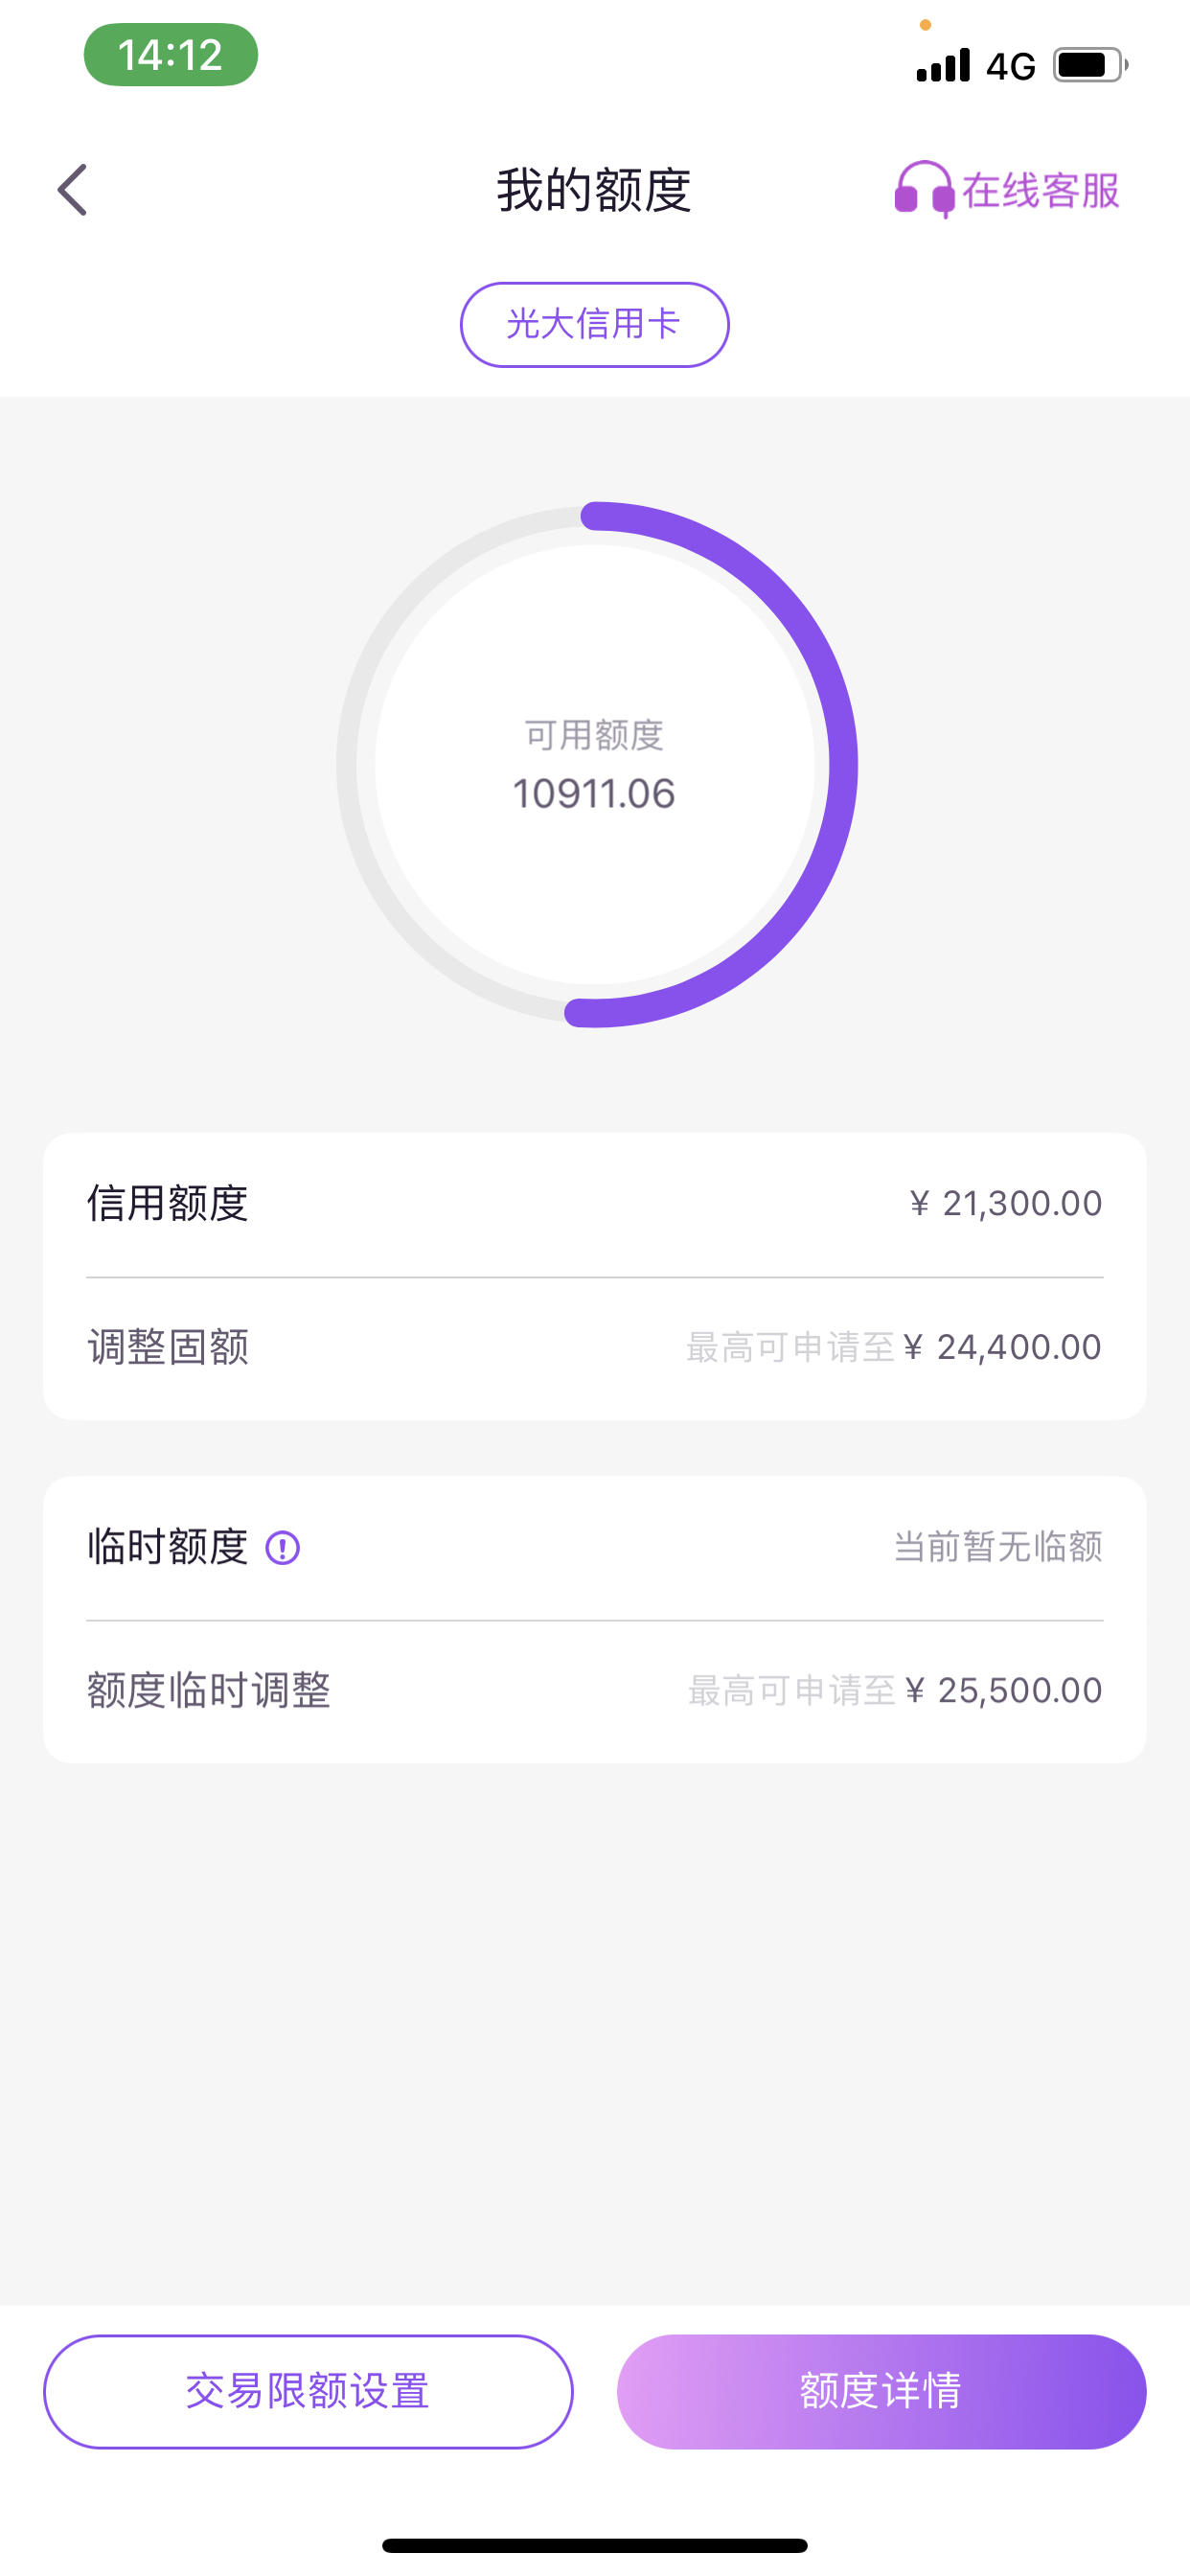Tap the 交易限额设置 button

308,2392
